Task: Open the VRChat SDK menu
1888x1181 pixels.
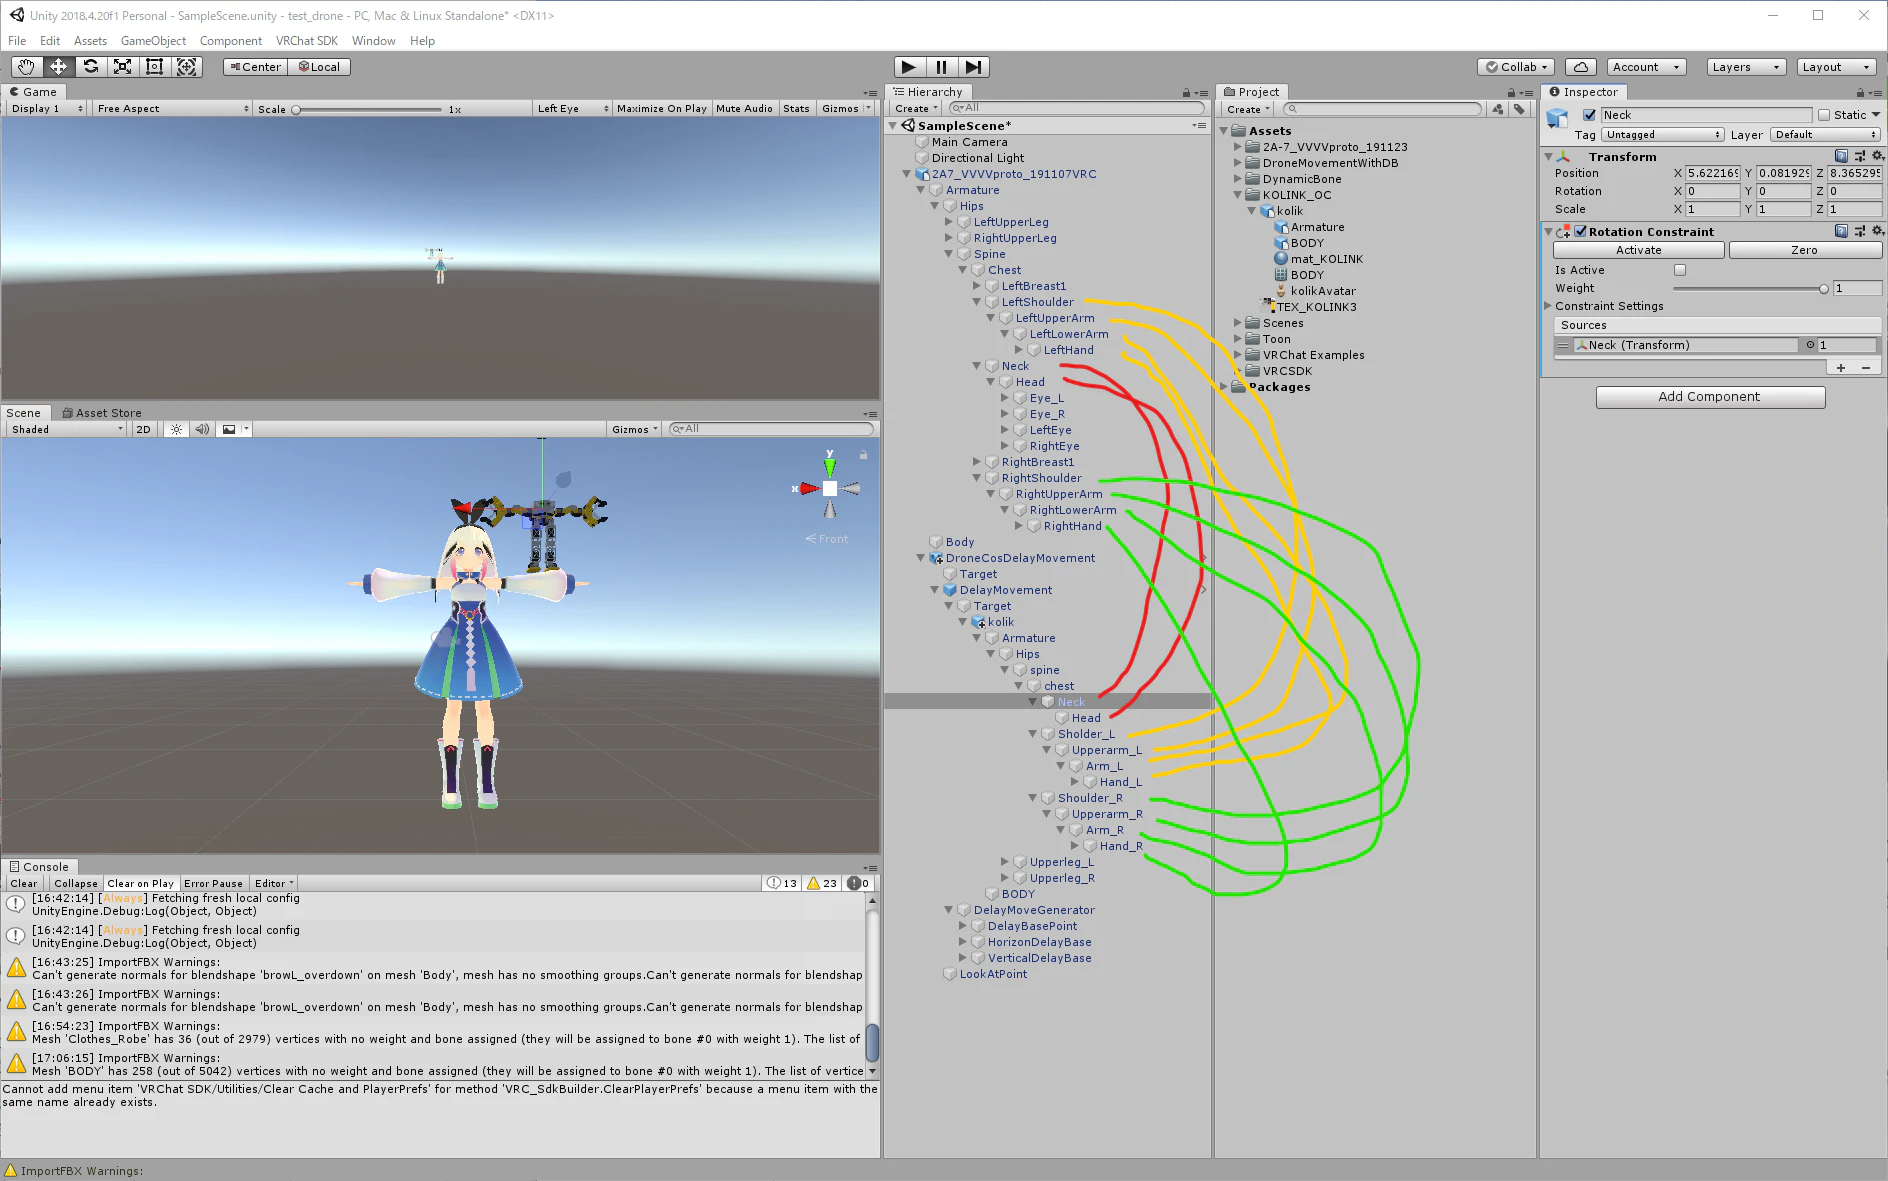Action: pos(307,41)
